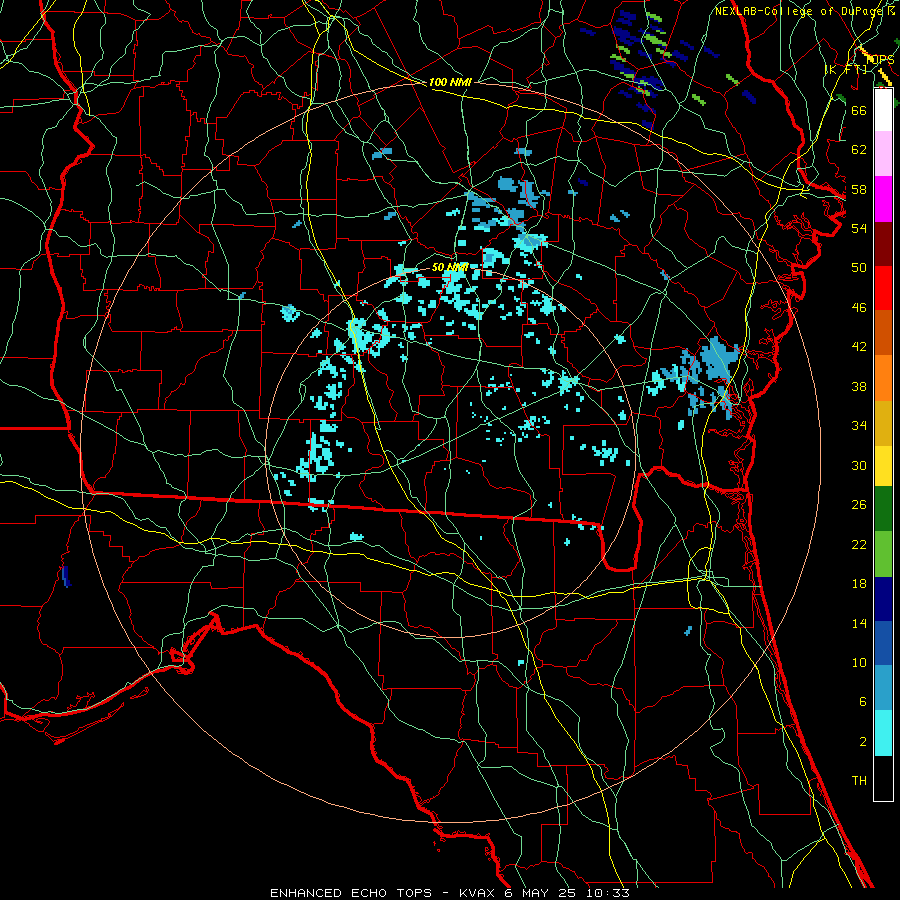
Task: Click the cyan legend swatch
Action: click(883, 733)
